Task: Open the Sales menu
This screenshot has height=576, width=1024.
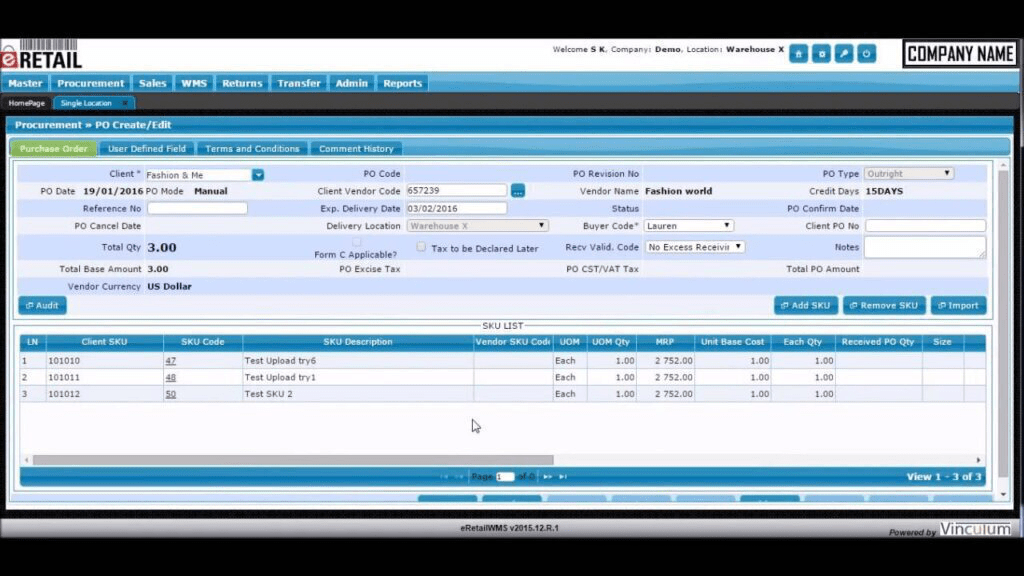Action: point(152,83)
